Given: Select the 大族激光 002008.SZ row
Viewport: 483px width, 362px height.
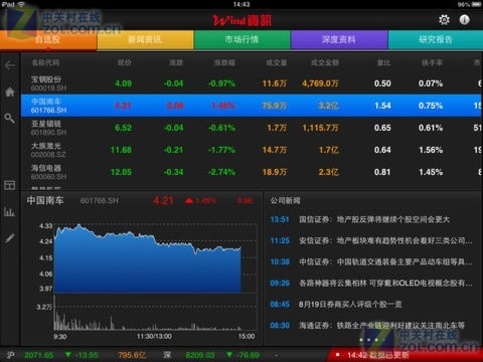Looking at the screenshot, I should pyautogui.click(x=252, y=150).
